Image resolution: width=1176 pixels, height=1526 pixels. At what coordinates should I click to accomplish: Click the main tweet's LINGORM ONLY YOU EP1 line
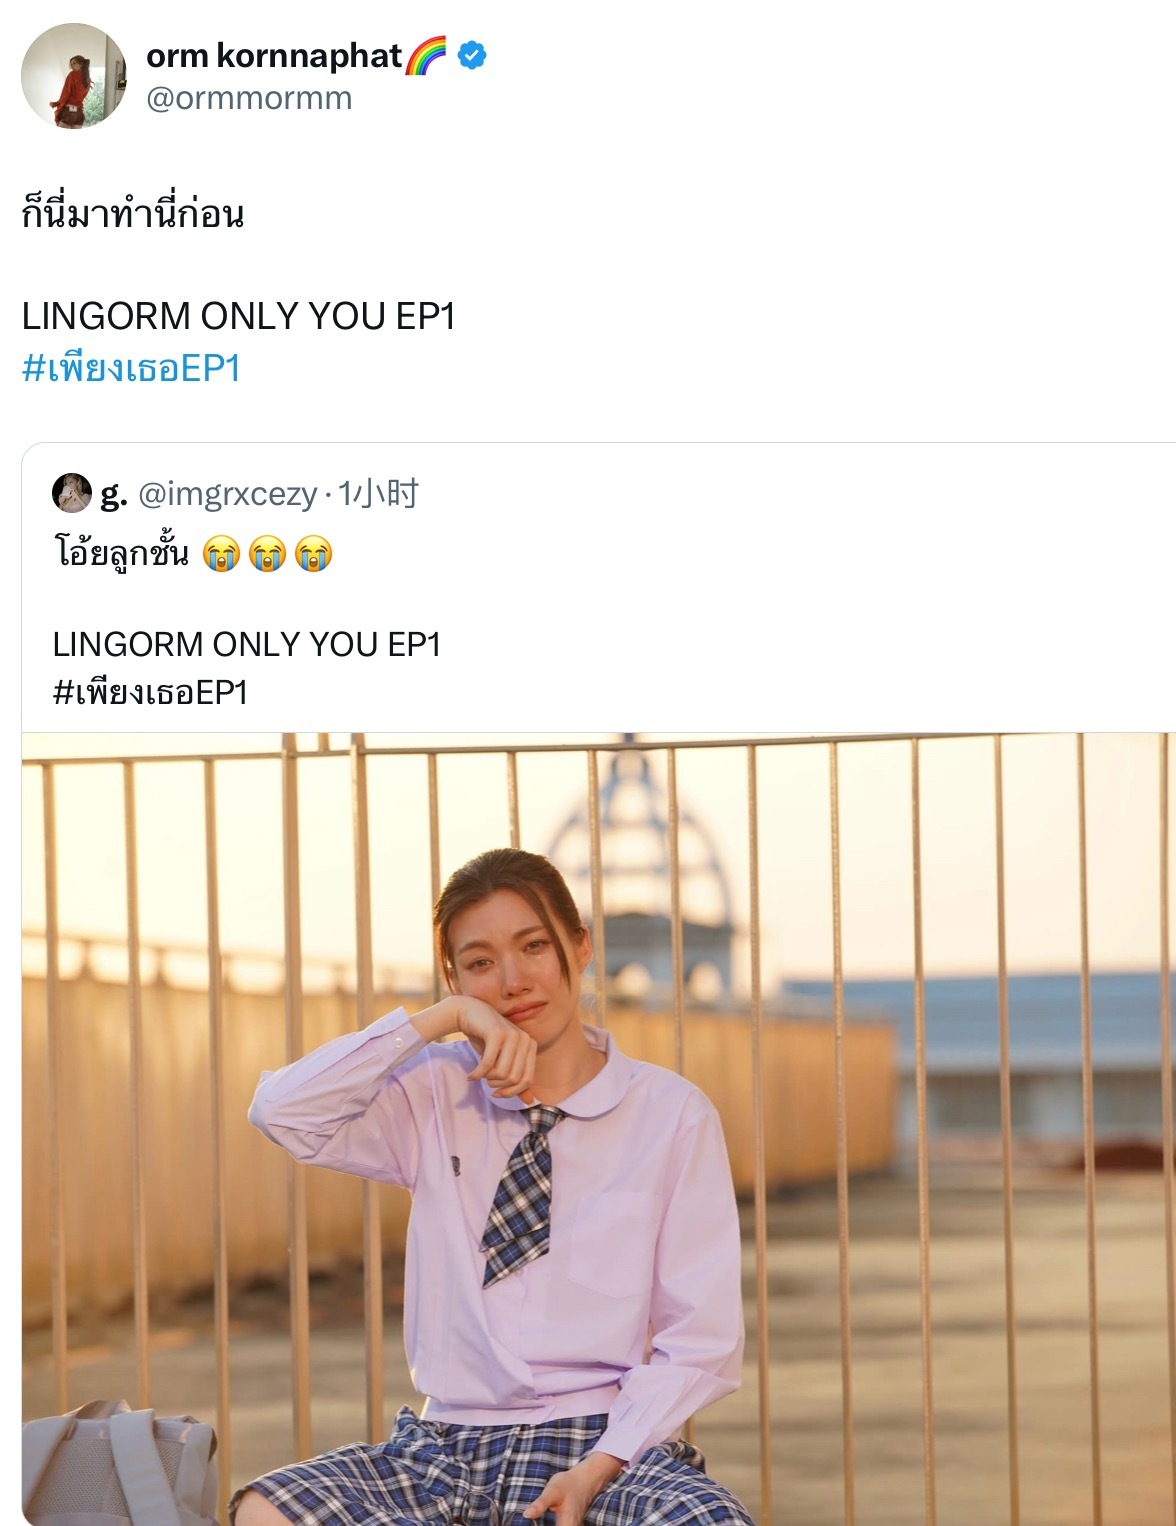tap(239, 316)
